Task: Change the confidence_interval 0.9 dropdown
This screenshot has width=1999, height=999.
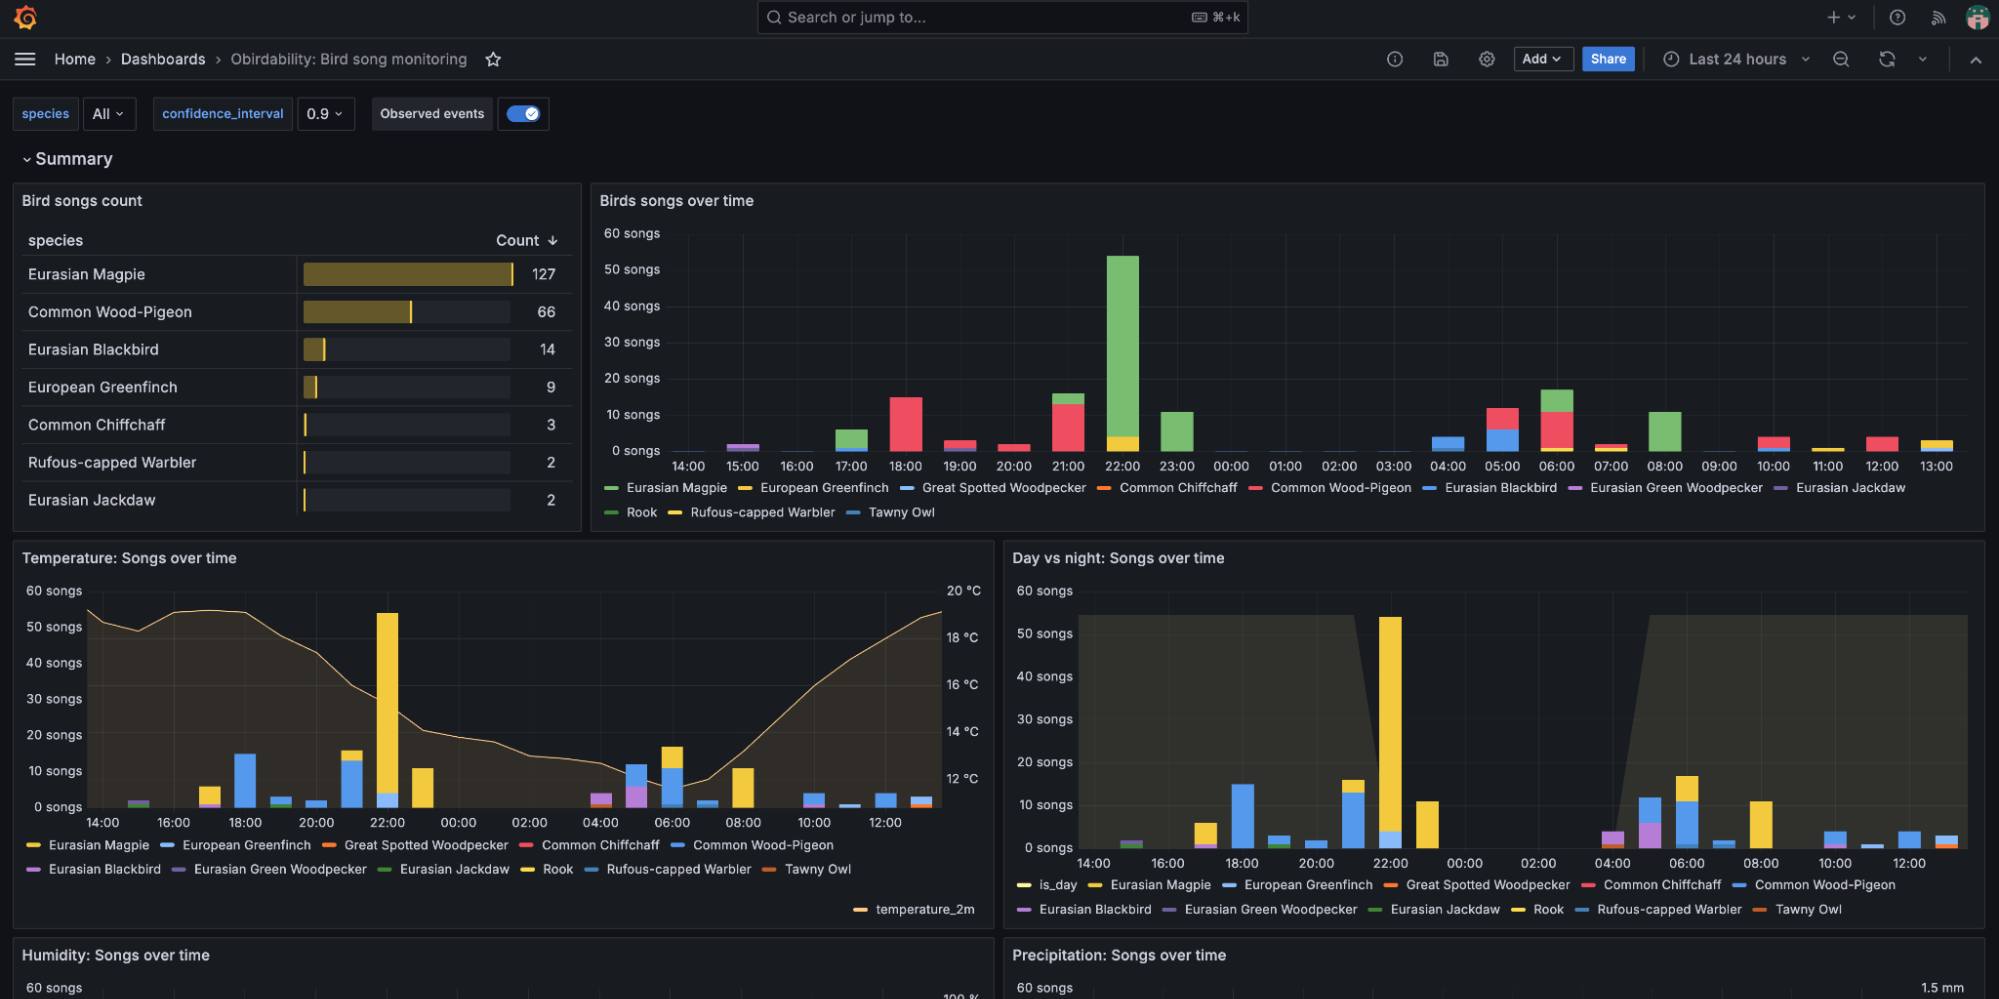Action: (326, 113)
